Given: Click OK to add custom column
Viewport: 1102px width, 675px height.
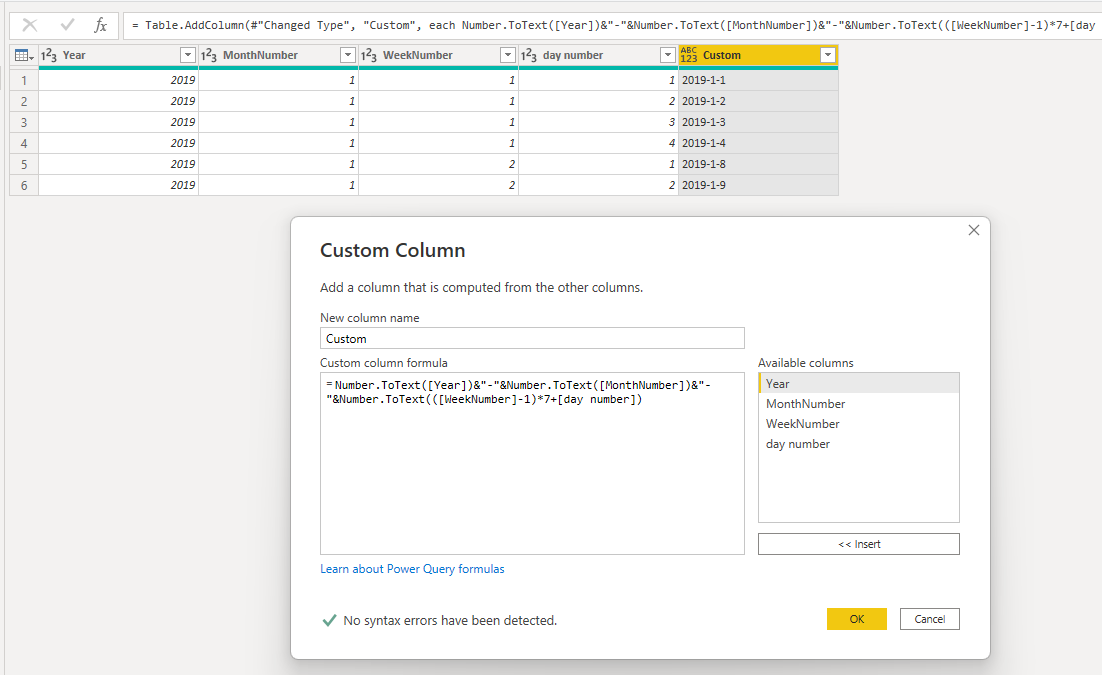Looking at the screenshot, I should [x=857, y=619].
